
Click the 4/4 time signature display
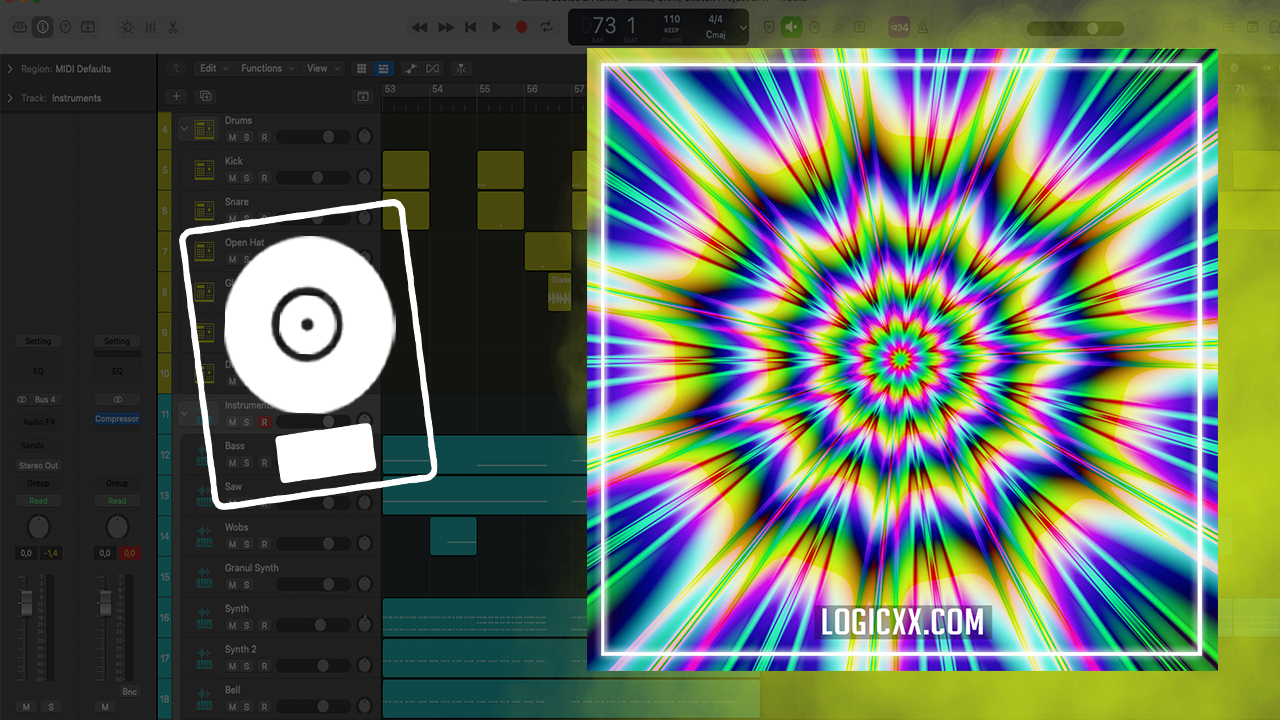click(715, 19)
